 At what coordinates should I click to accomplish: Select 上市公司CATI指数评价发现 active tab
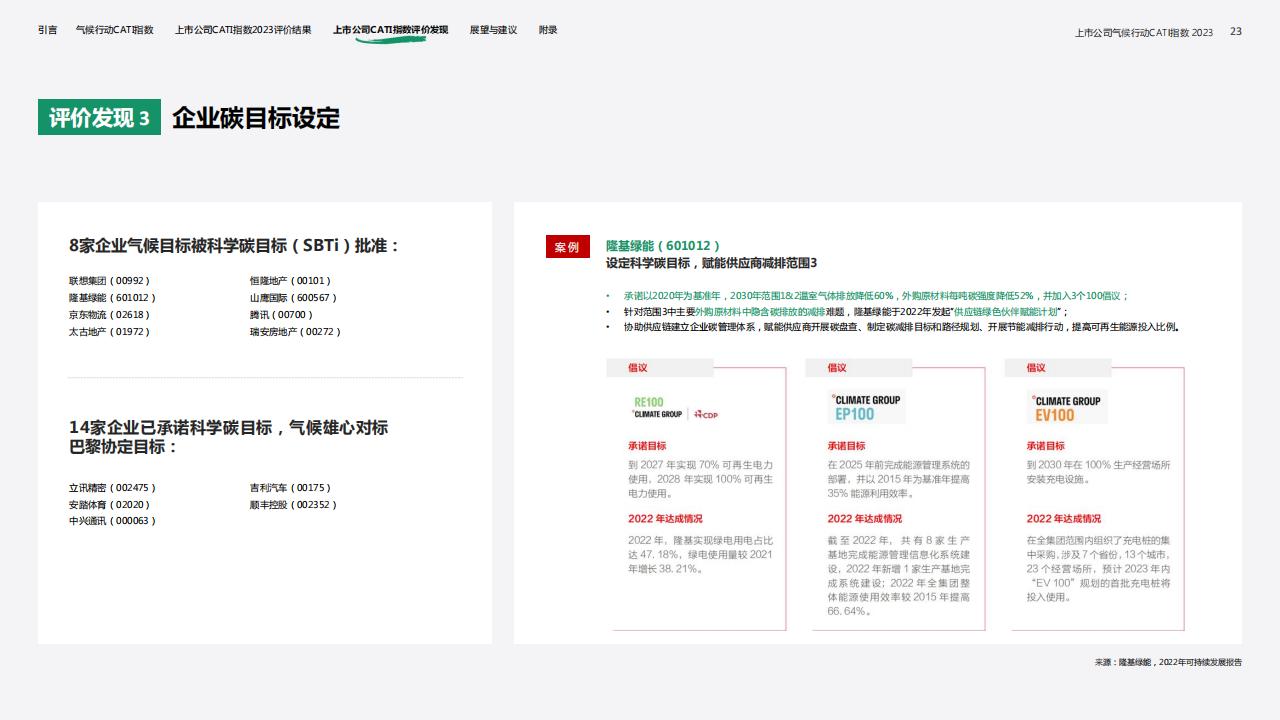click(391, 30)
